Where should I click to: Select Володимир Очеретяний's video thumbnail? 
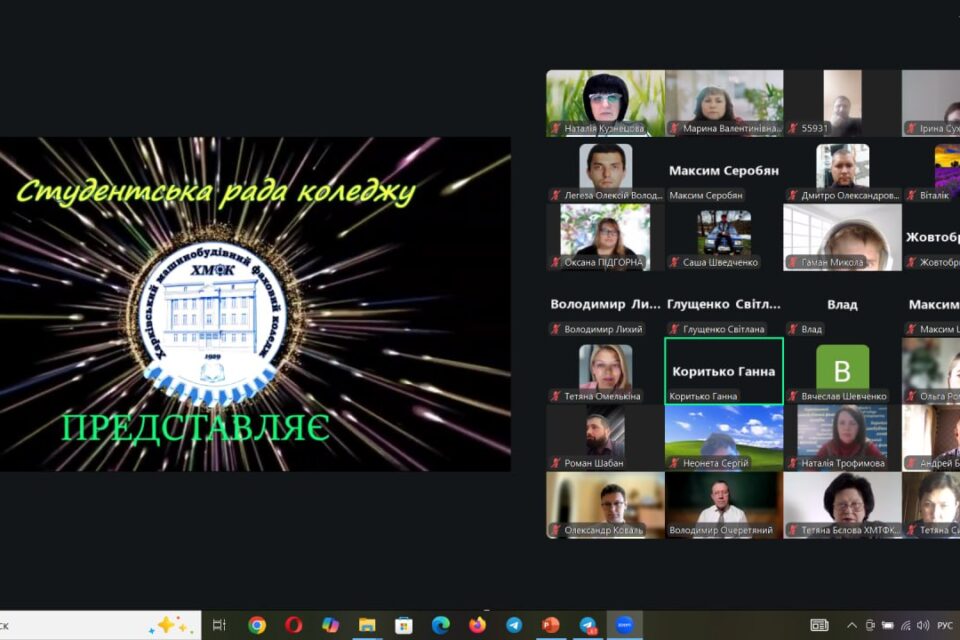coord(724,505)
